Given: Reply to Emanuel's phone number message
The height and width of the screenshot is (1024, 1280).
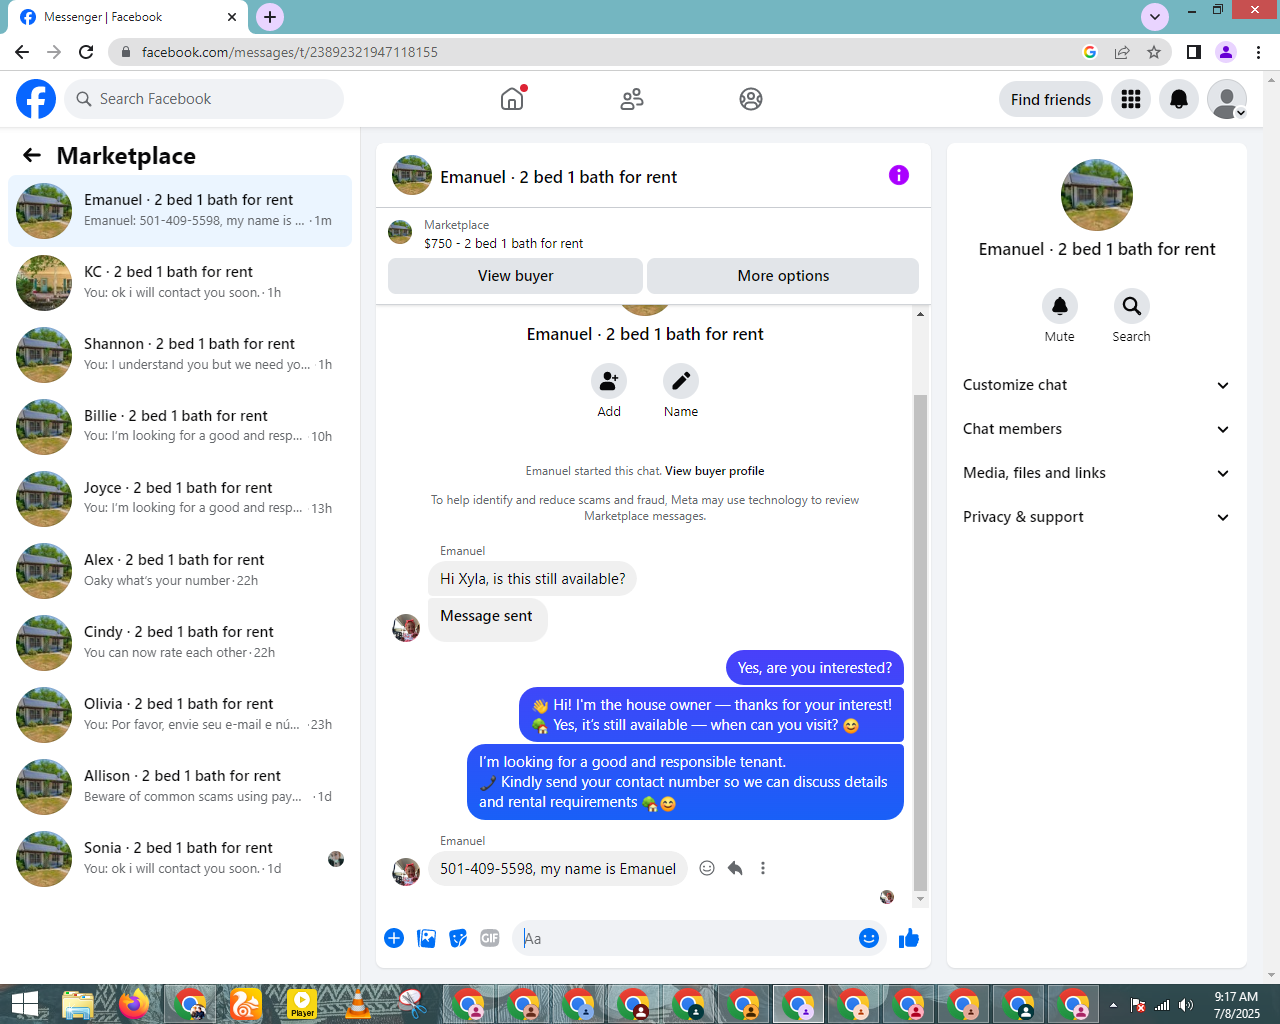Looking at the screenshot, I should pos(735,868).
